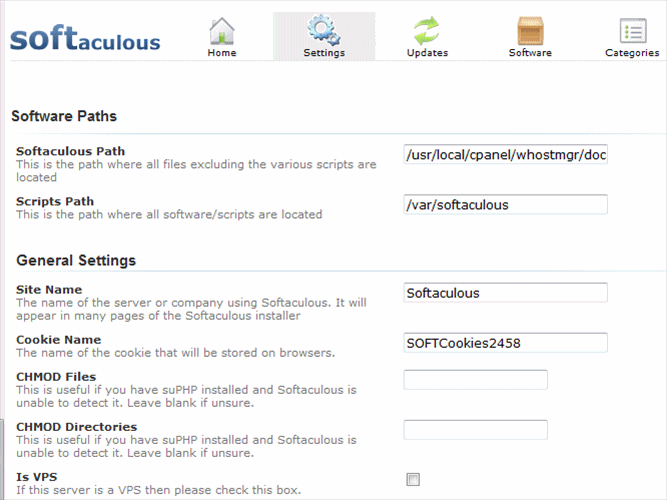Go to Software via its text label
Viewport: 667px width, 500px height.
click(x=529, y=53)
